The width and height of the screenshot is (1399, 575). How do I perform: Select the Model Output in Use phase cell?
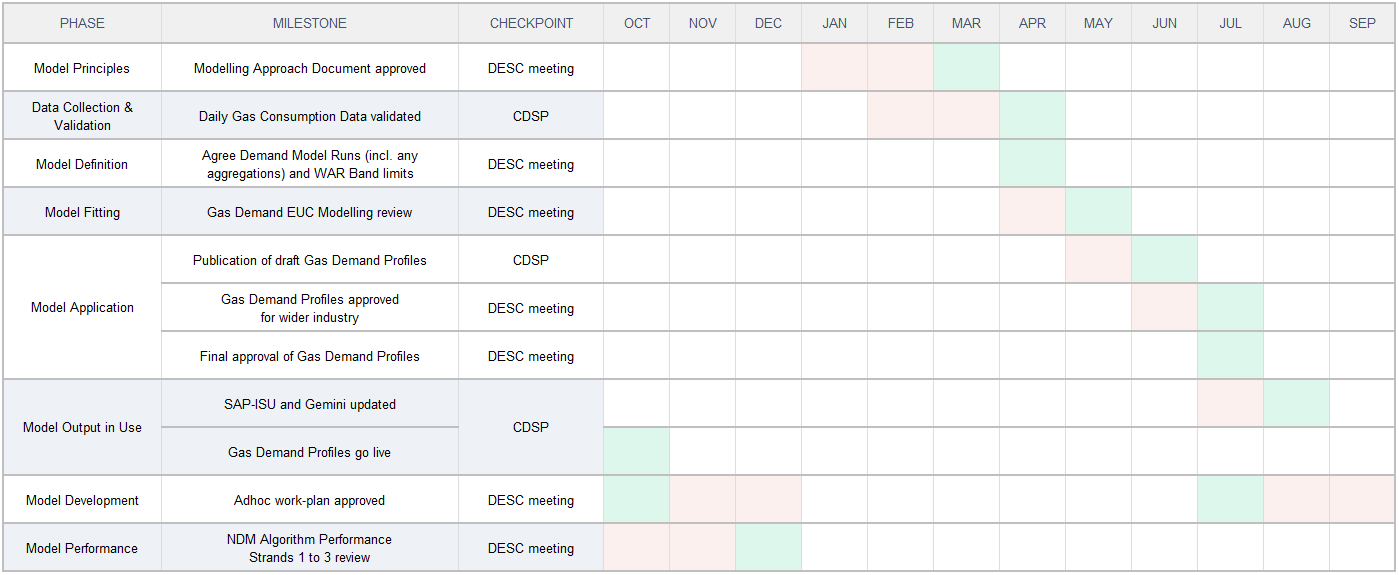coord(82,428)
